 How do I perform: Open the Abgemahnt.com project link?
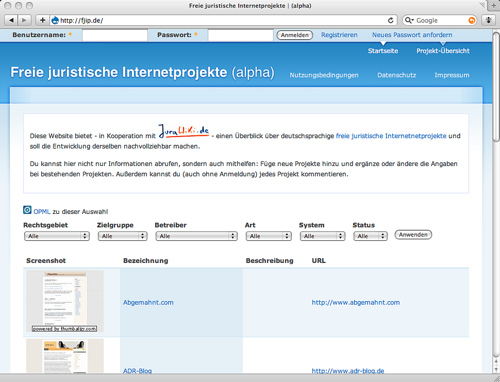148,302
